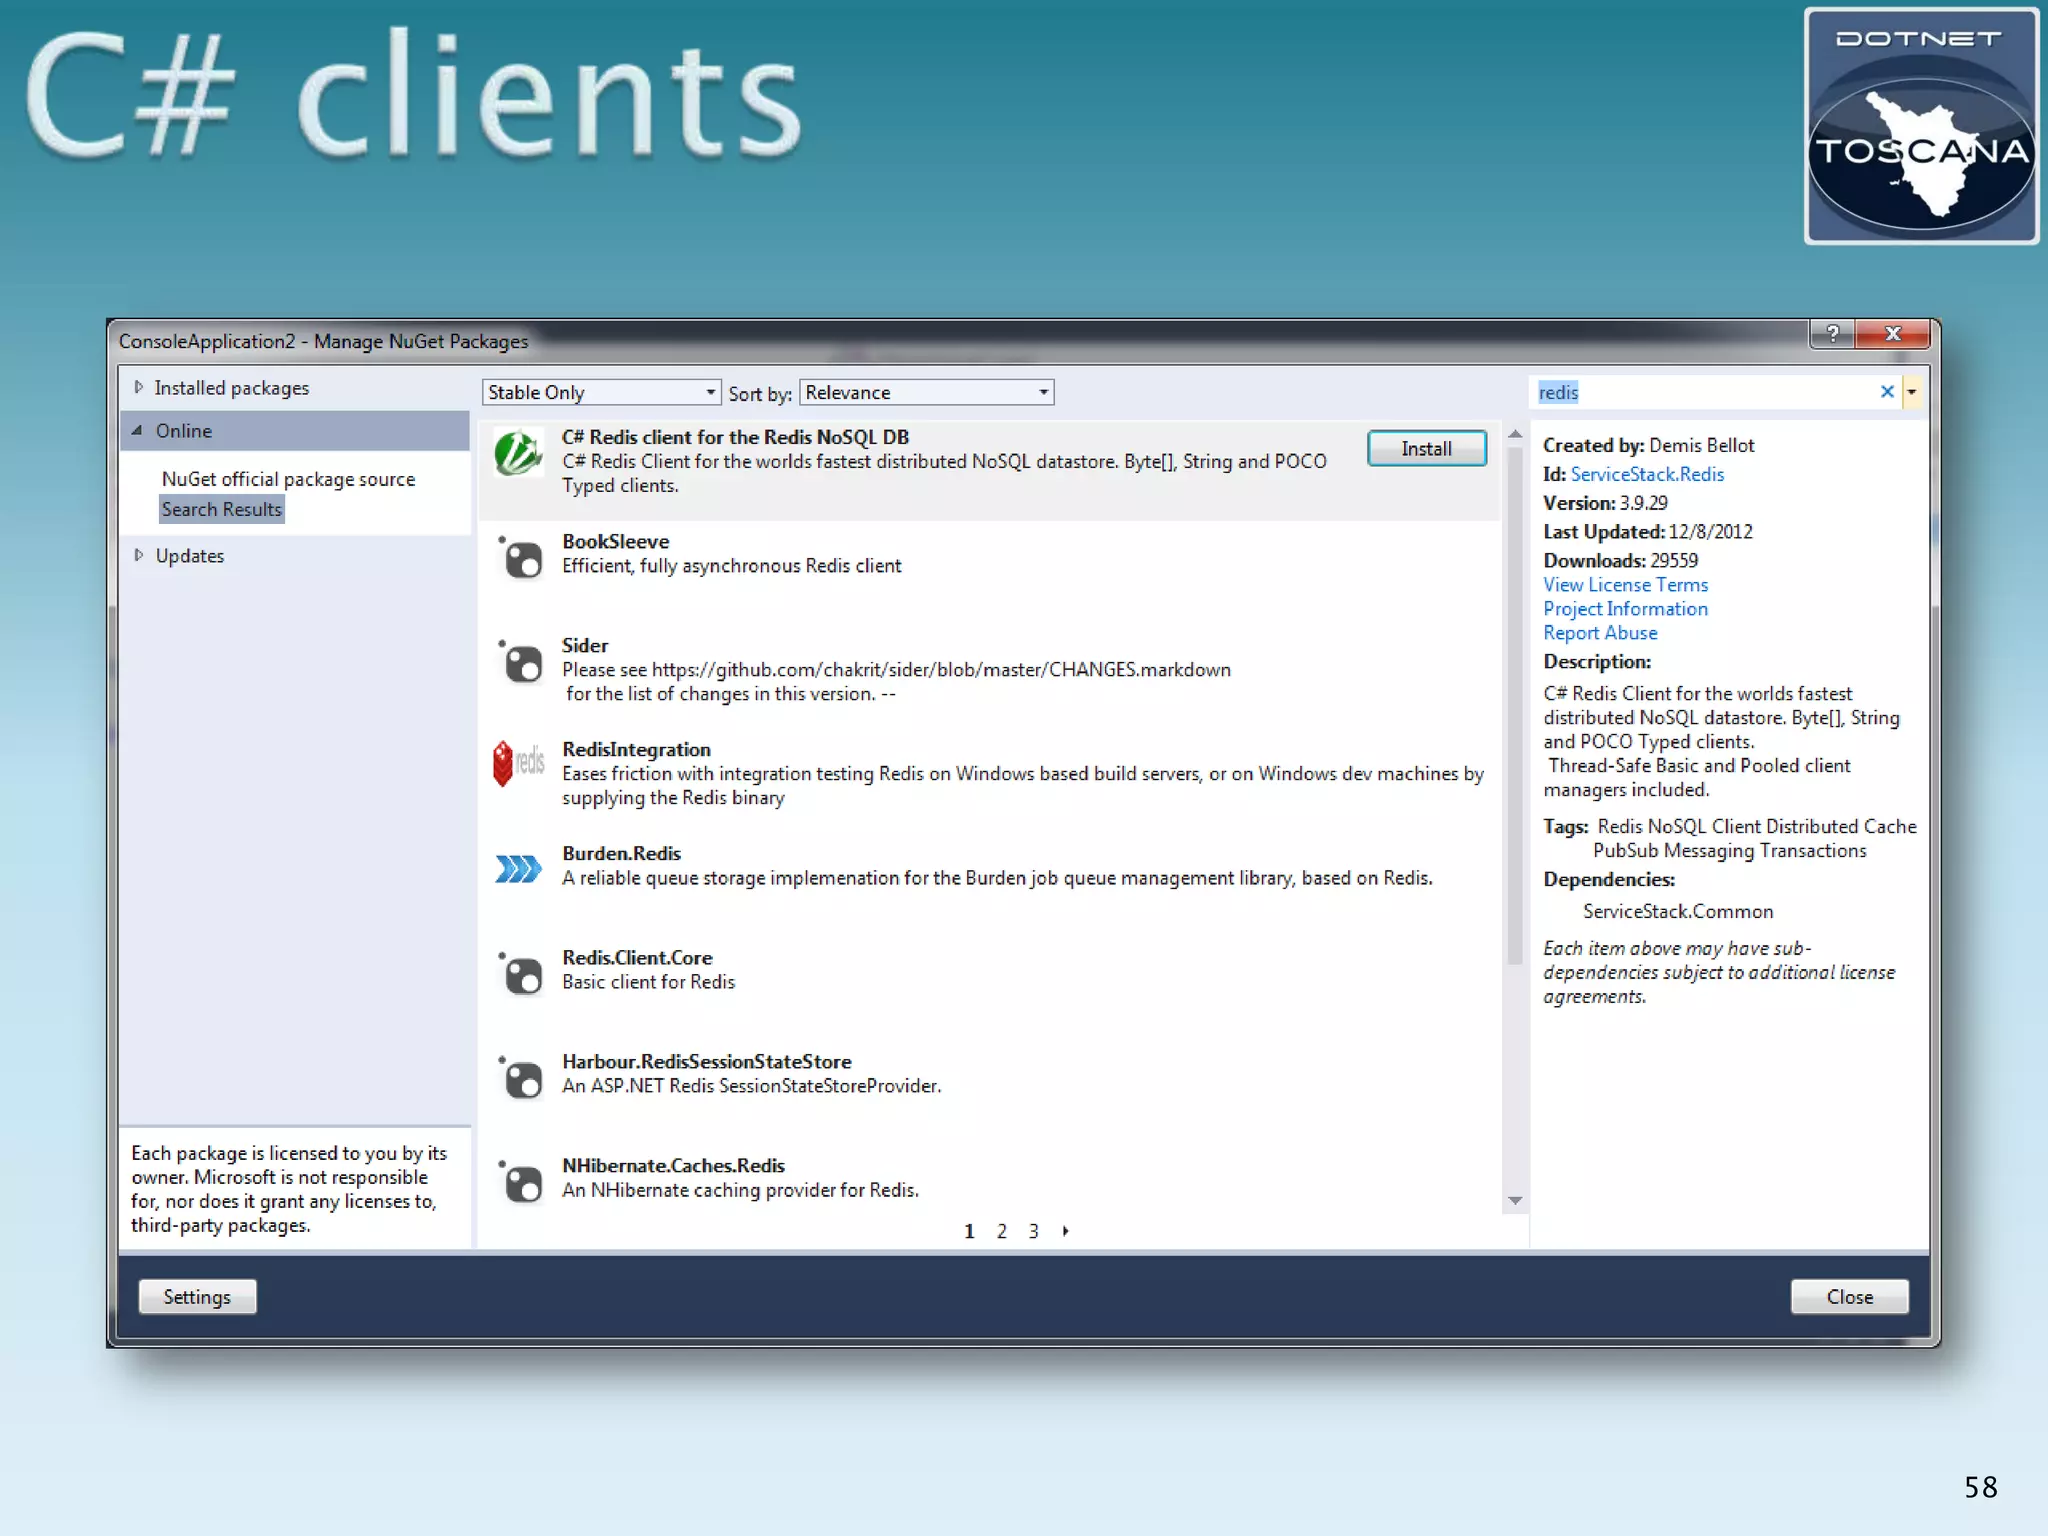Click the Sider package icon
The height and width of the screenshot is (1536, 2048).
[x=521, y=662]
